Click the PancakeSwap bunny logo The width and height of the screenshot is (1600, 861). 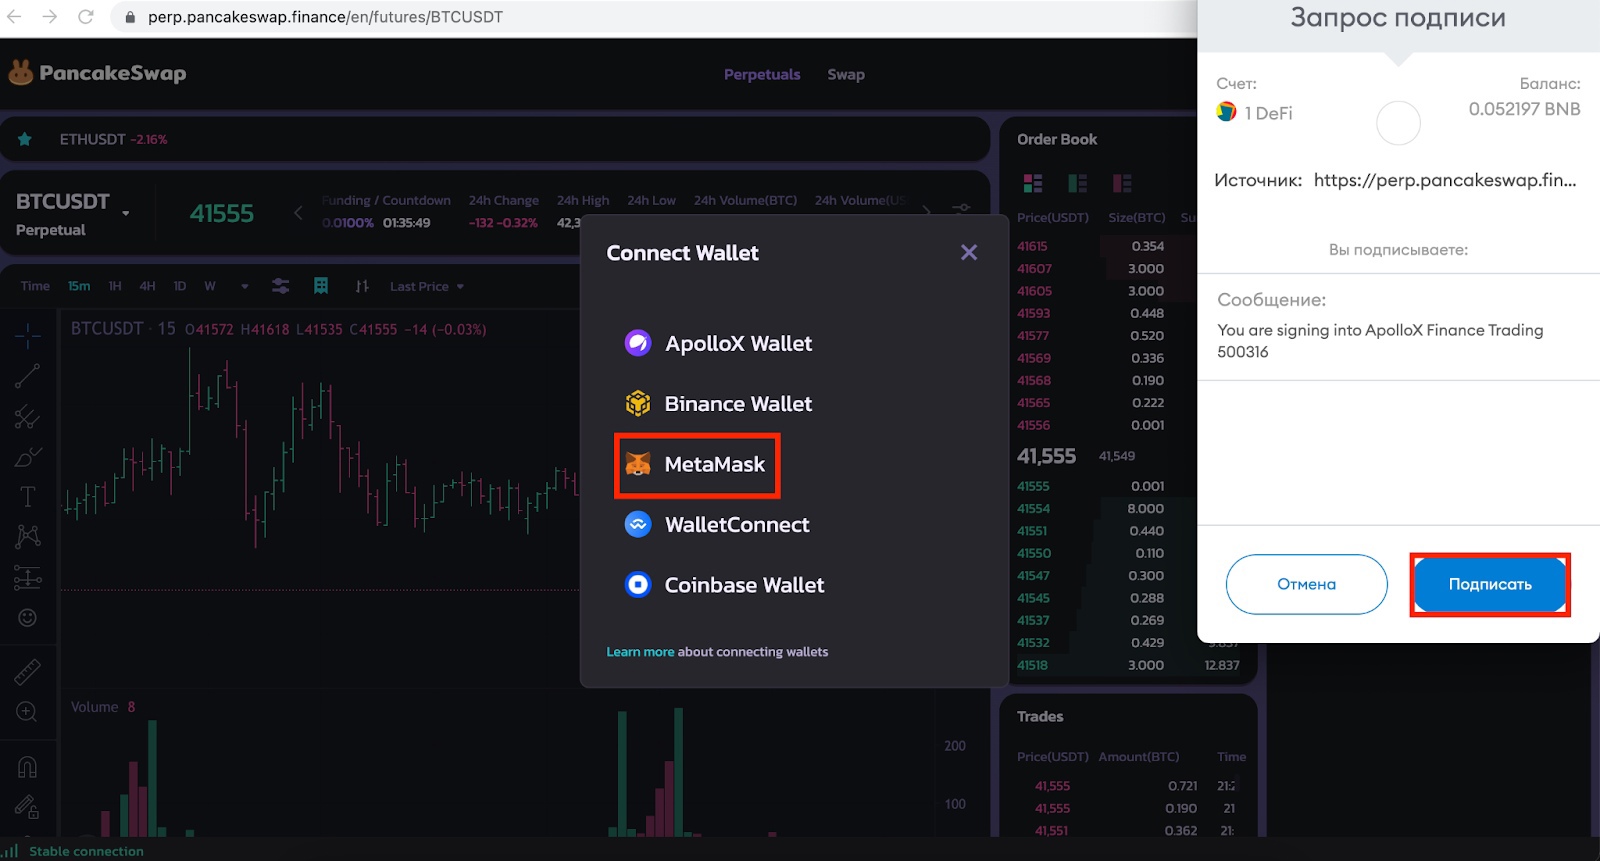[21, 73]
